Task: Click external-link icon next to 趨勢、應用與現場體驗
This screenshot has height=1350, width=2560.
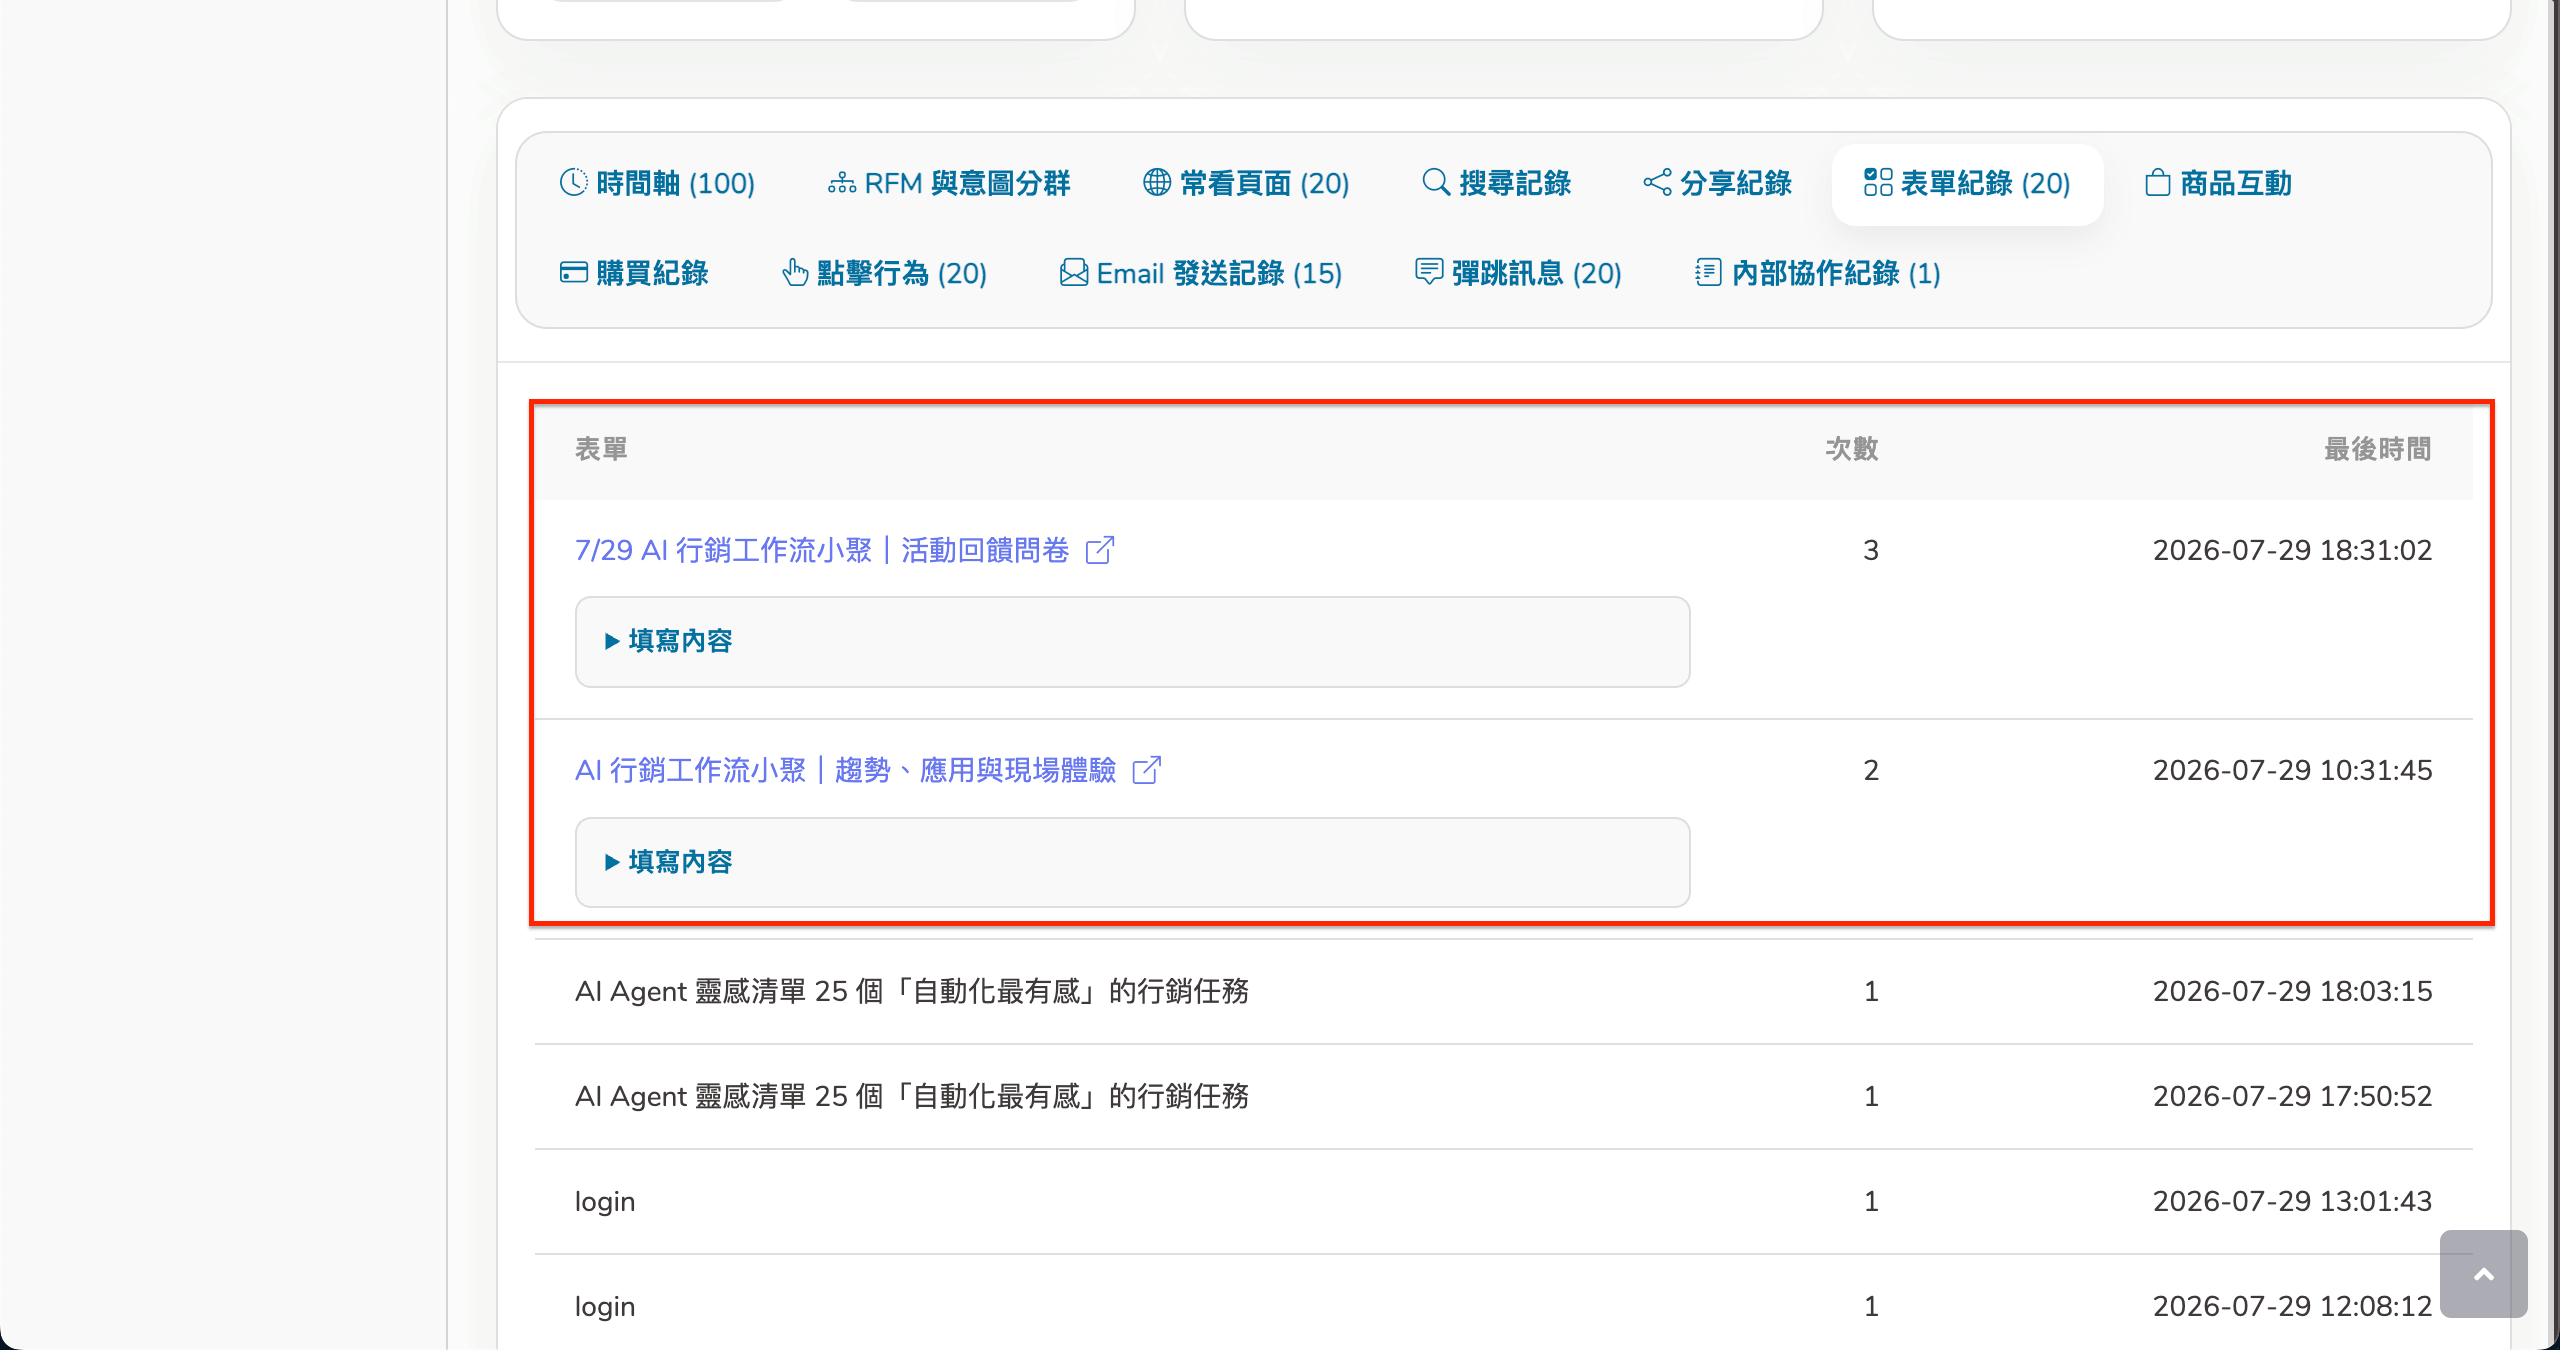Action: point(1146,770)
